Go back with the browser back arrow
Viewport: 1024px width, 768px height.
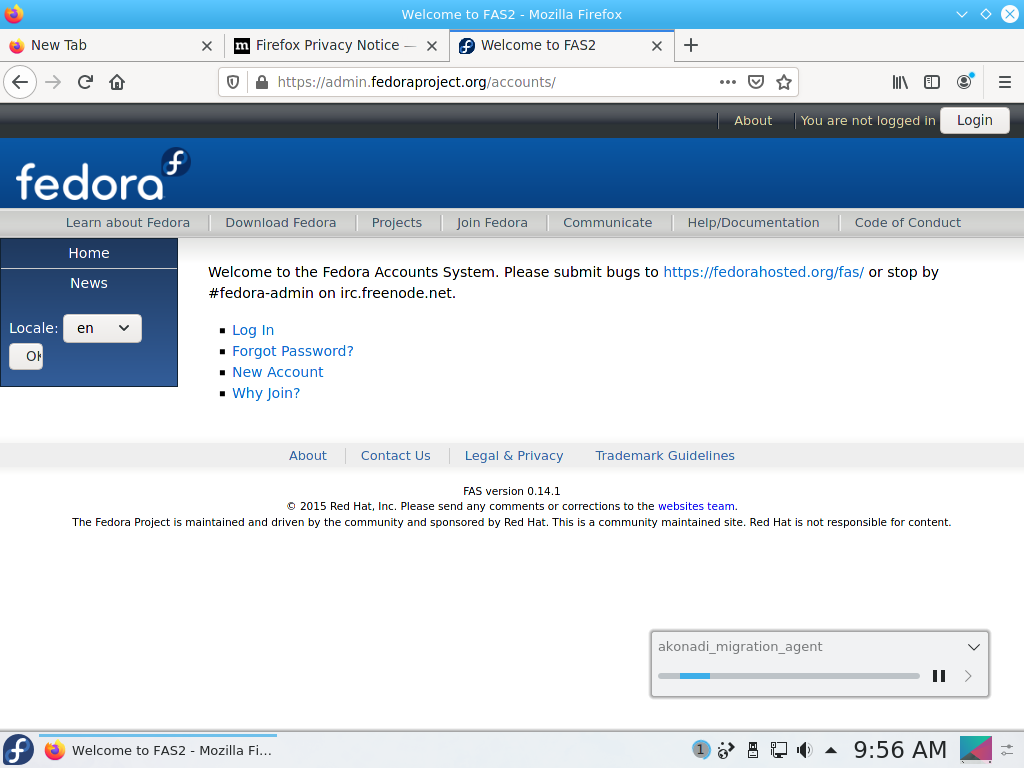pos(20,82)
